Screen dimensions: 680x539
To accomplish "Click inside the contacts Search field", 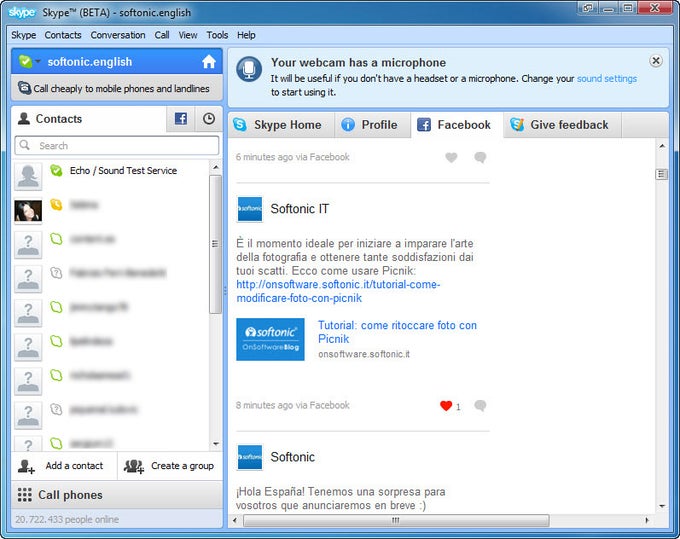I will tap(117, 145).
